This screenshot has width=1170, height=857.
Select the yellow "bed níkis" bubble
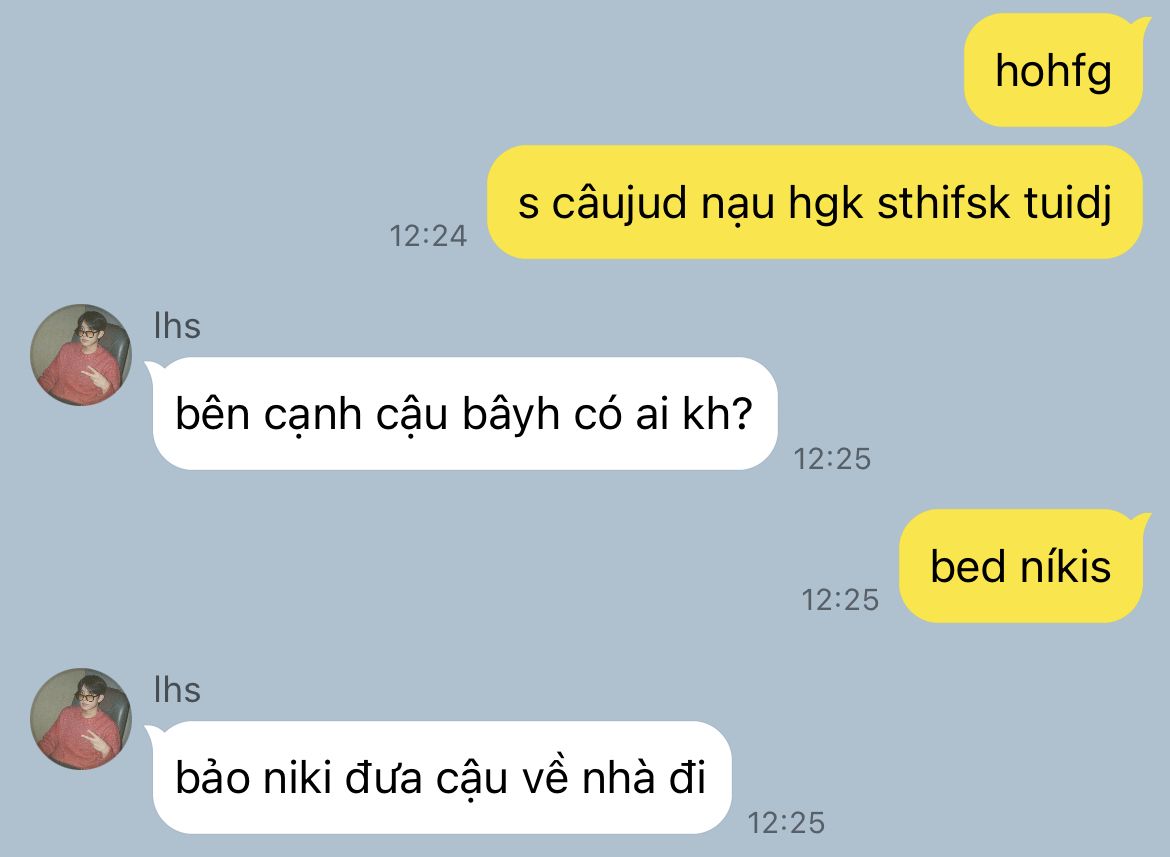pyautogui.click(x=1021, y=566)
